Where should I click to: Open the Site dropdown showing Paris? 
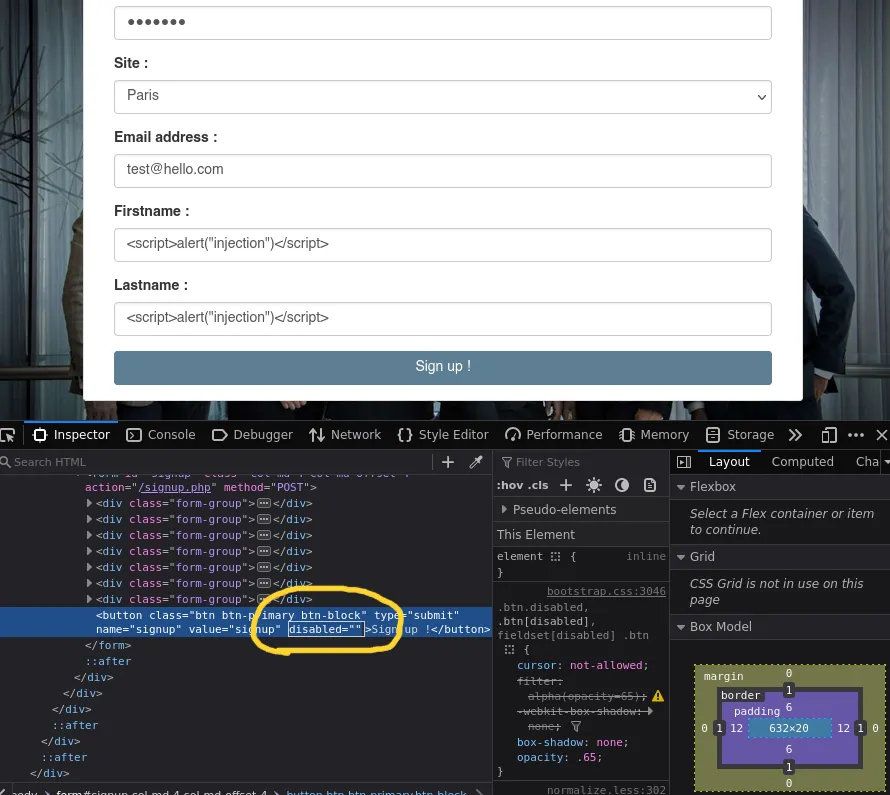(x=442, y=96)
